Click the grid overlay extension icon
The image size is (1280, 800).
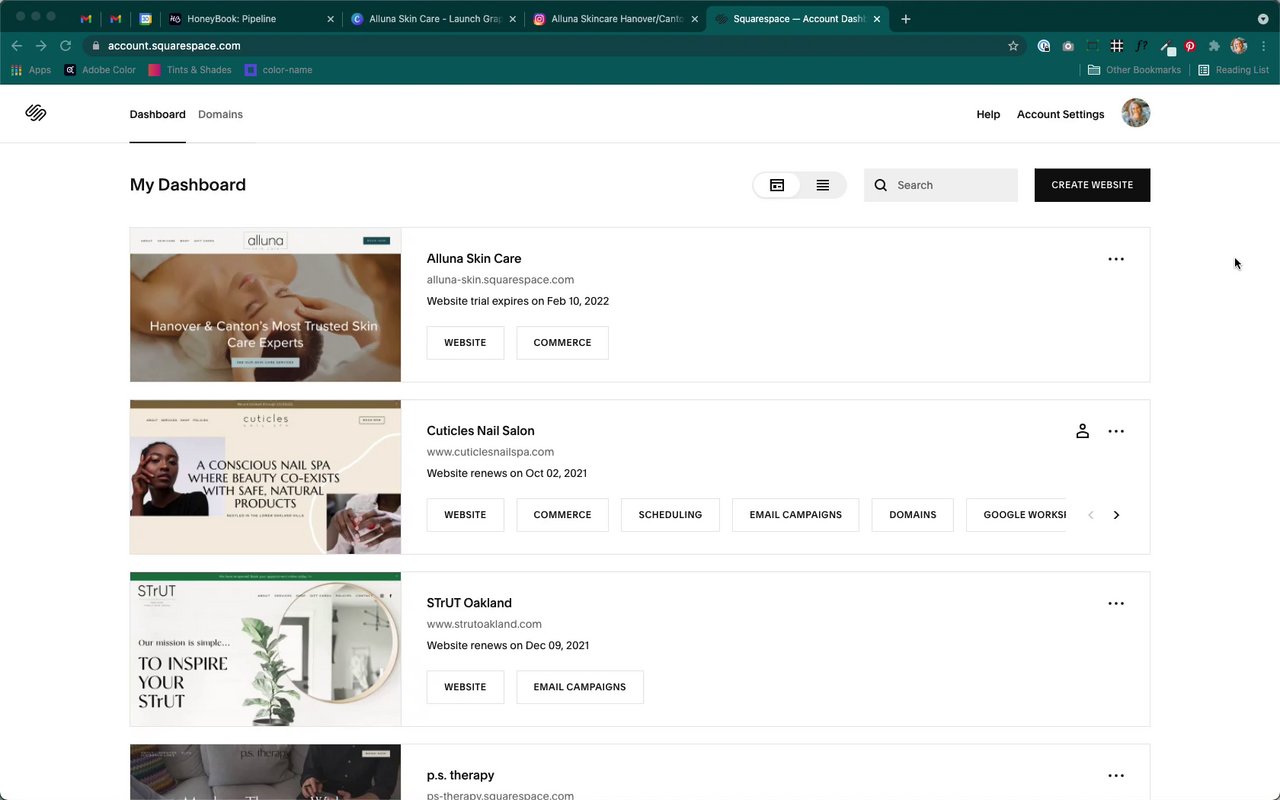1117,46
